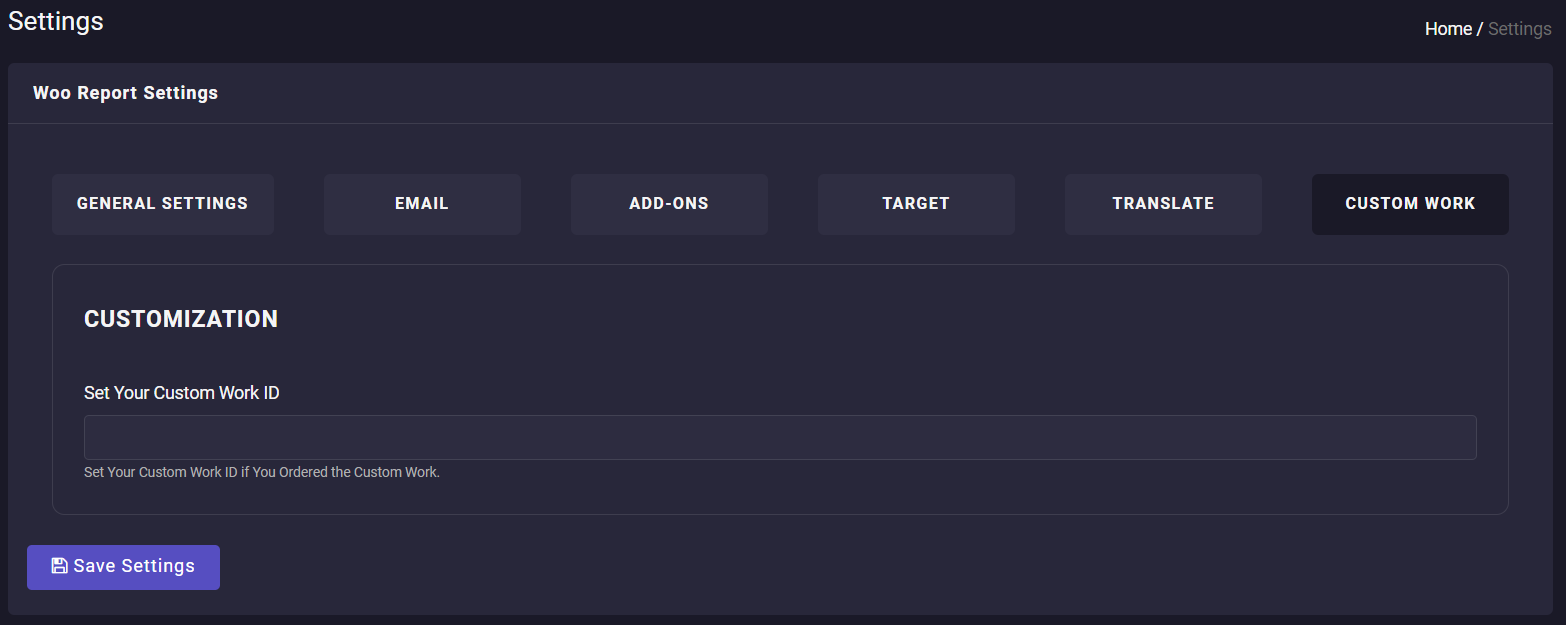Click the Settings page title

tap(56, 21)
